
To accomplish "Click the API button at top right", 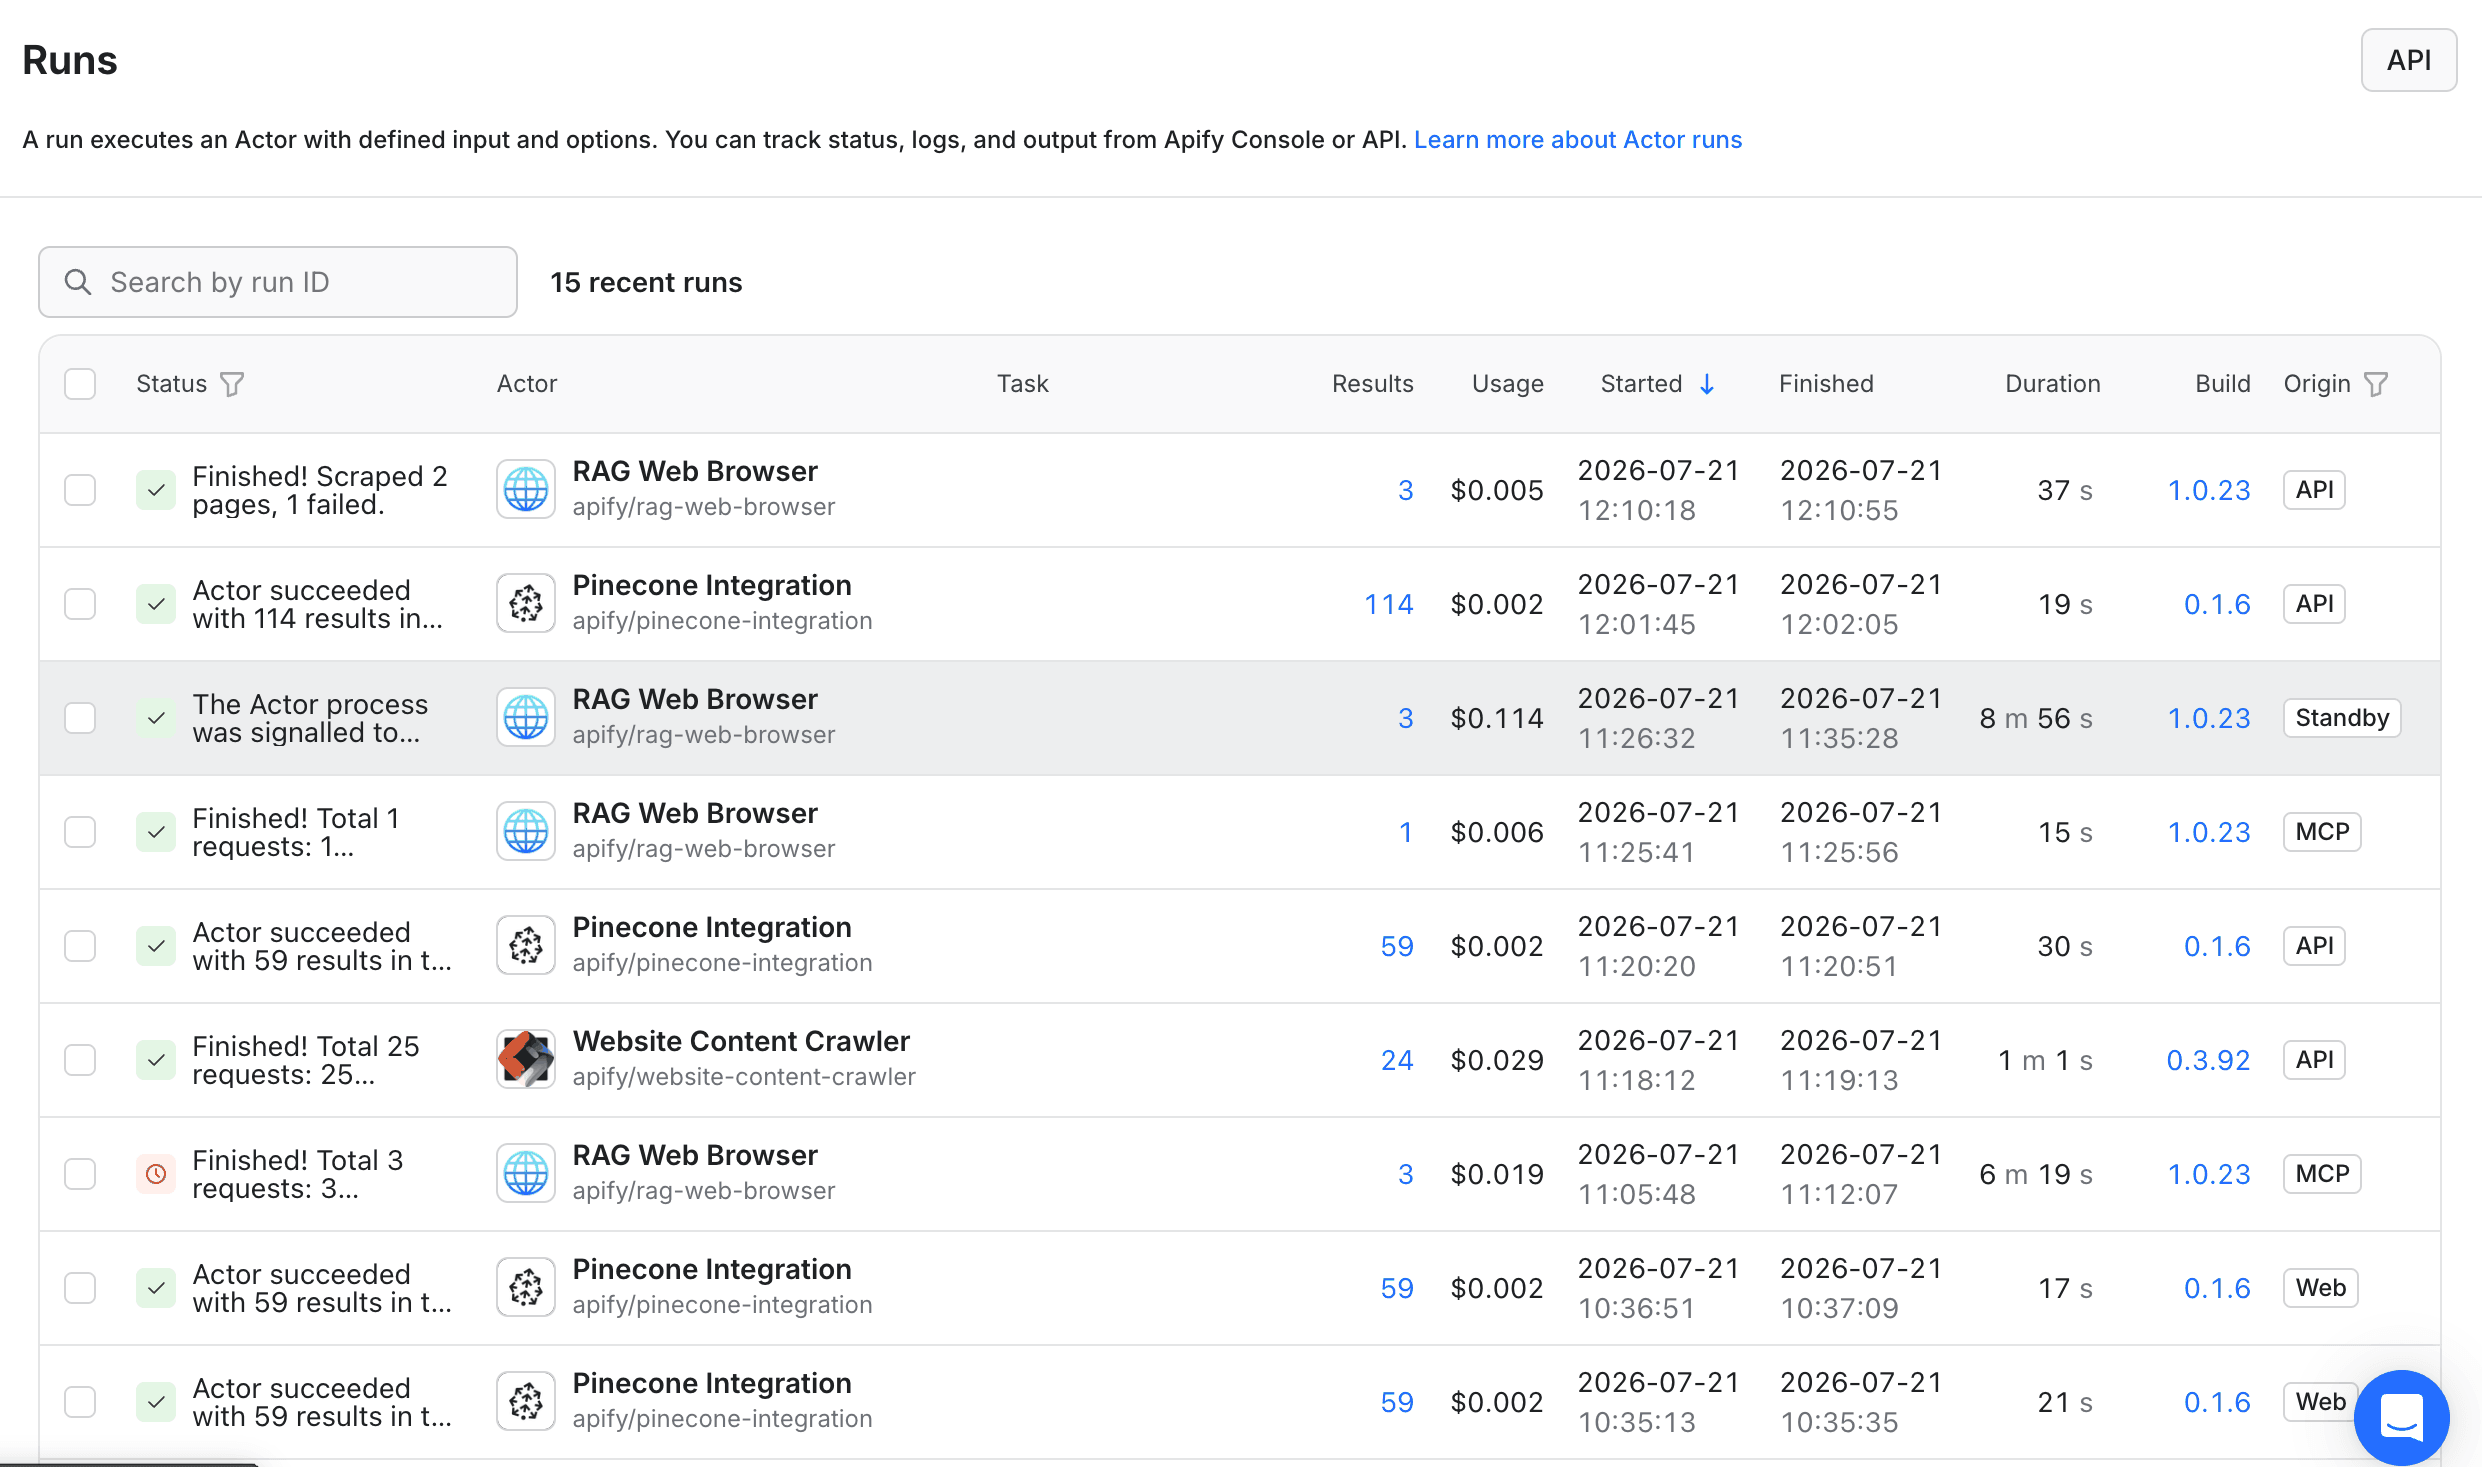I will pyautogui.click(x=2408, y=60).
